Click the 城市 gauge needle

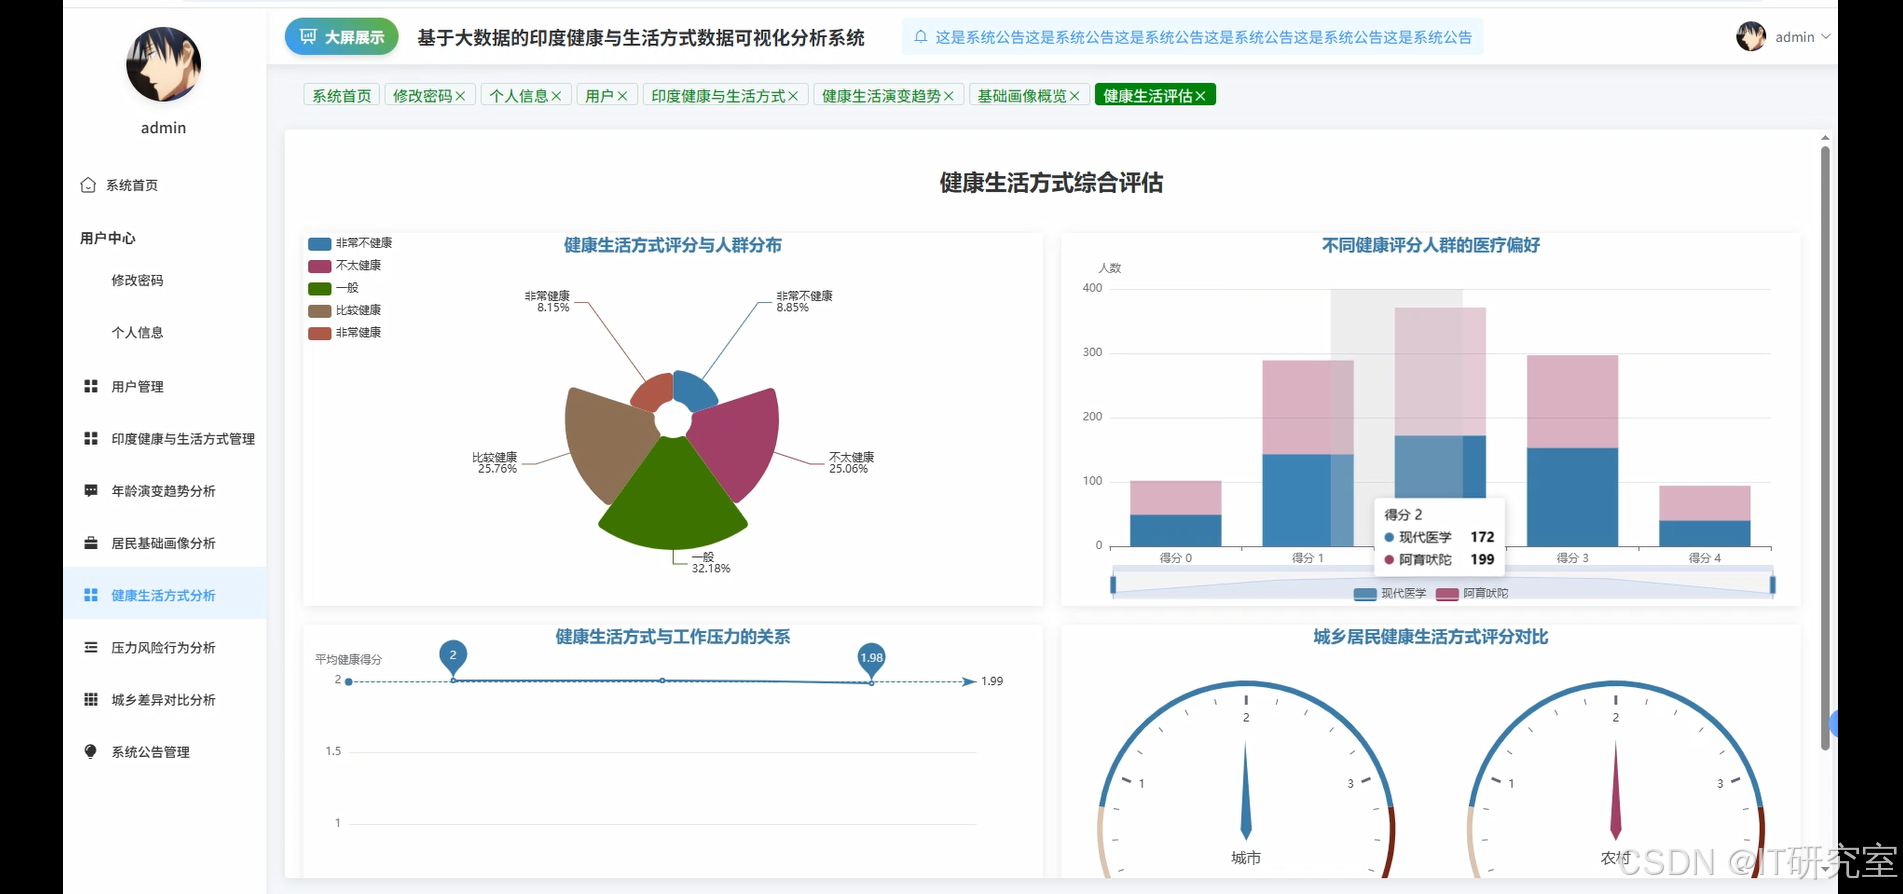click(x=1246, y=789)
